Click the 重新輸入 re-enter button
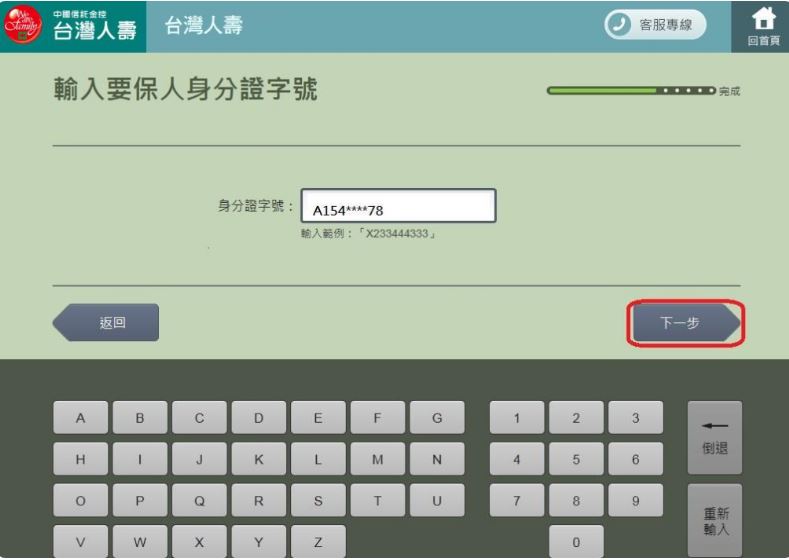Image resolution: width=789 pixels, height=560 pixels. [714, 520]
